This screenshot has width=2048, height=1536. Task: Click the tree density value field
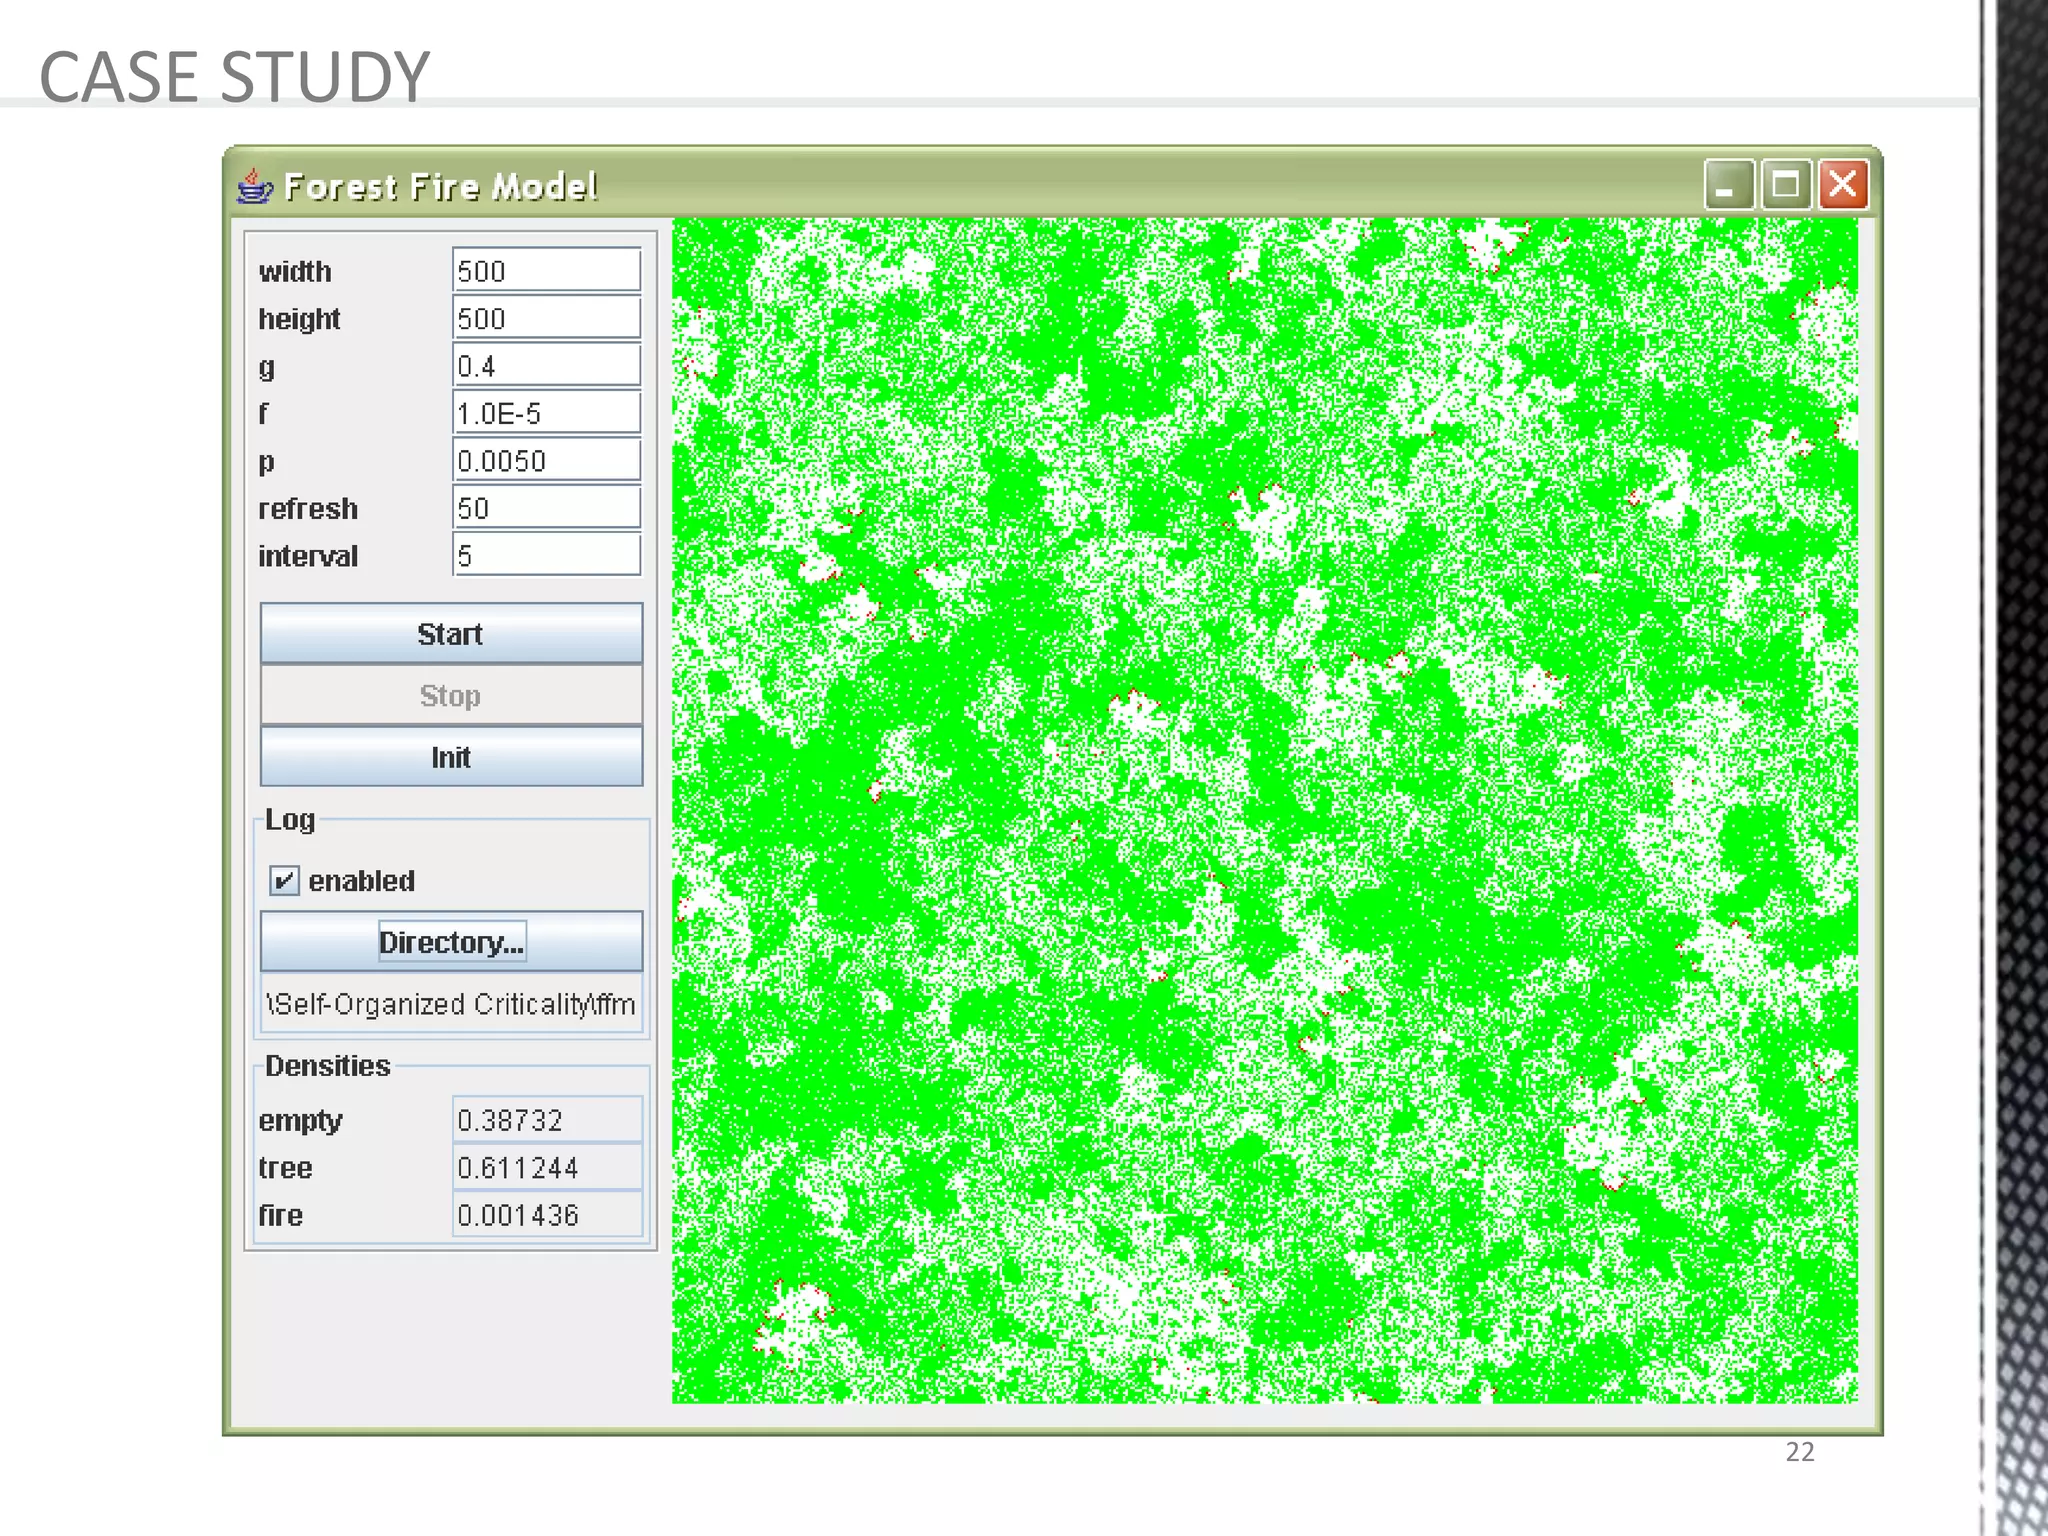(x=546, y=1168)
